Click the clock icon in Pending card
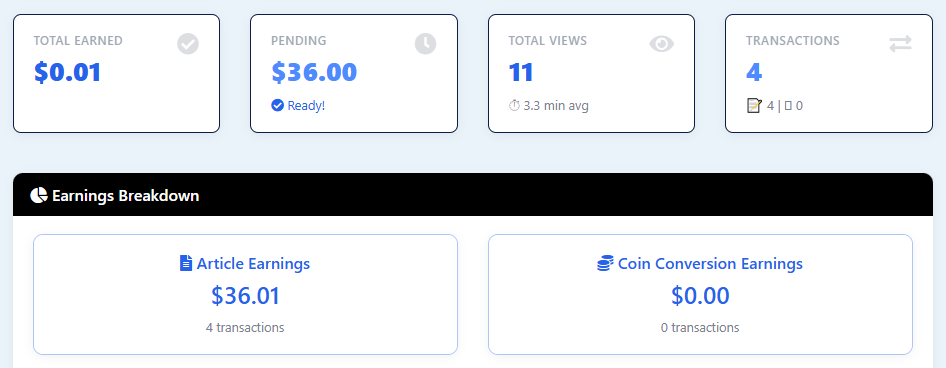The image size is (946, 368). pos(425,44)
